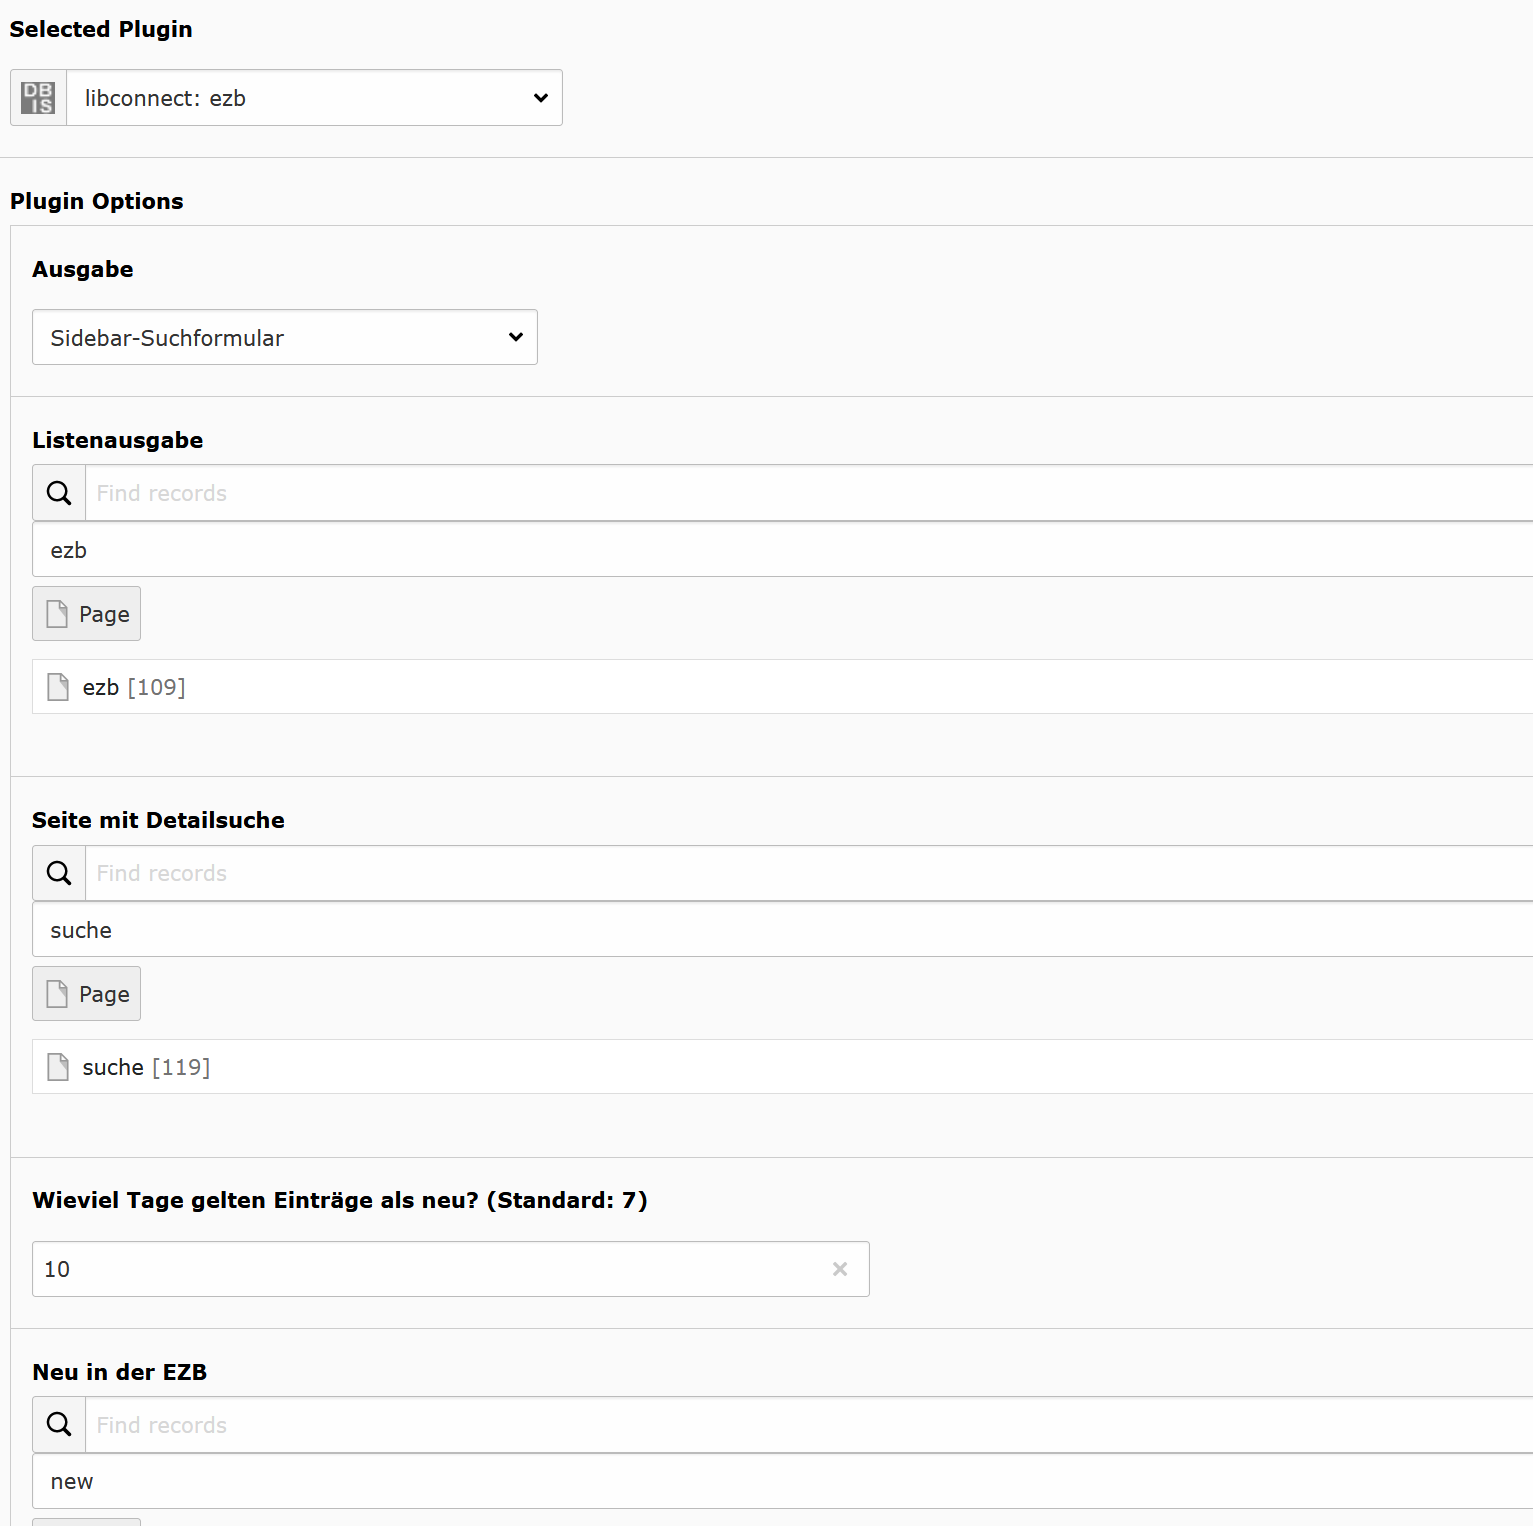Focus the Find records field in Listenausgabe
This screenshot has height=1526, width=1533.
pos(400,492)
